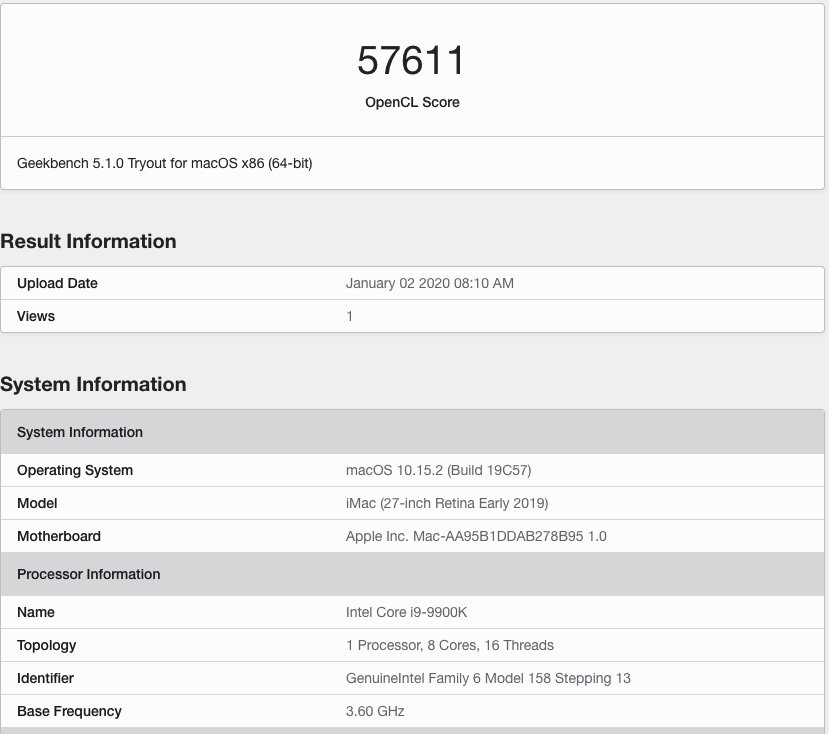829x734 pixels.
Task: Select the Views count value 1
Action: coord(349,316)
